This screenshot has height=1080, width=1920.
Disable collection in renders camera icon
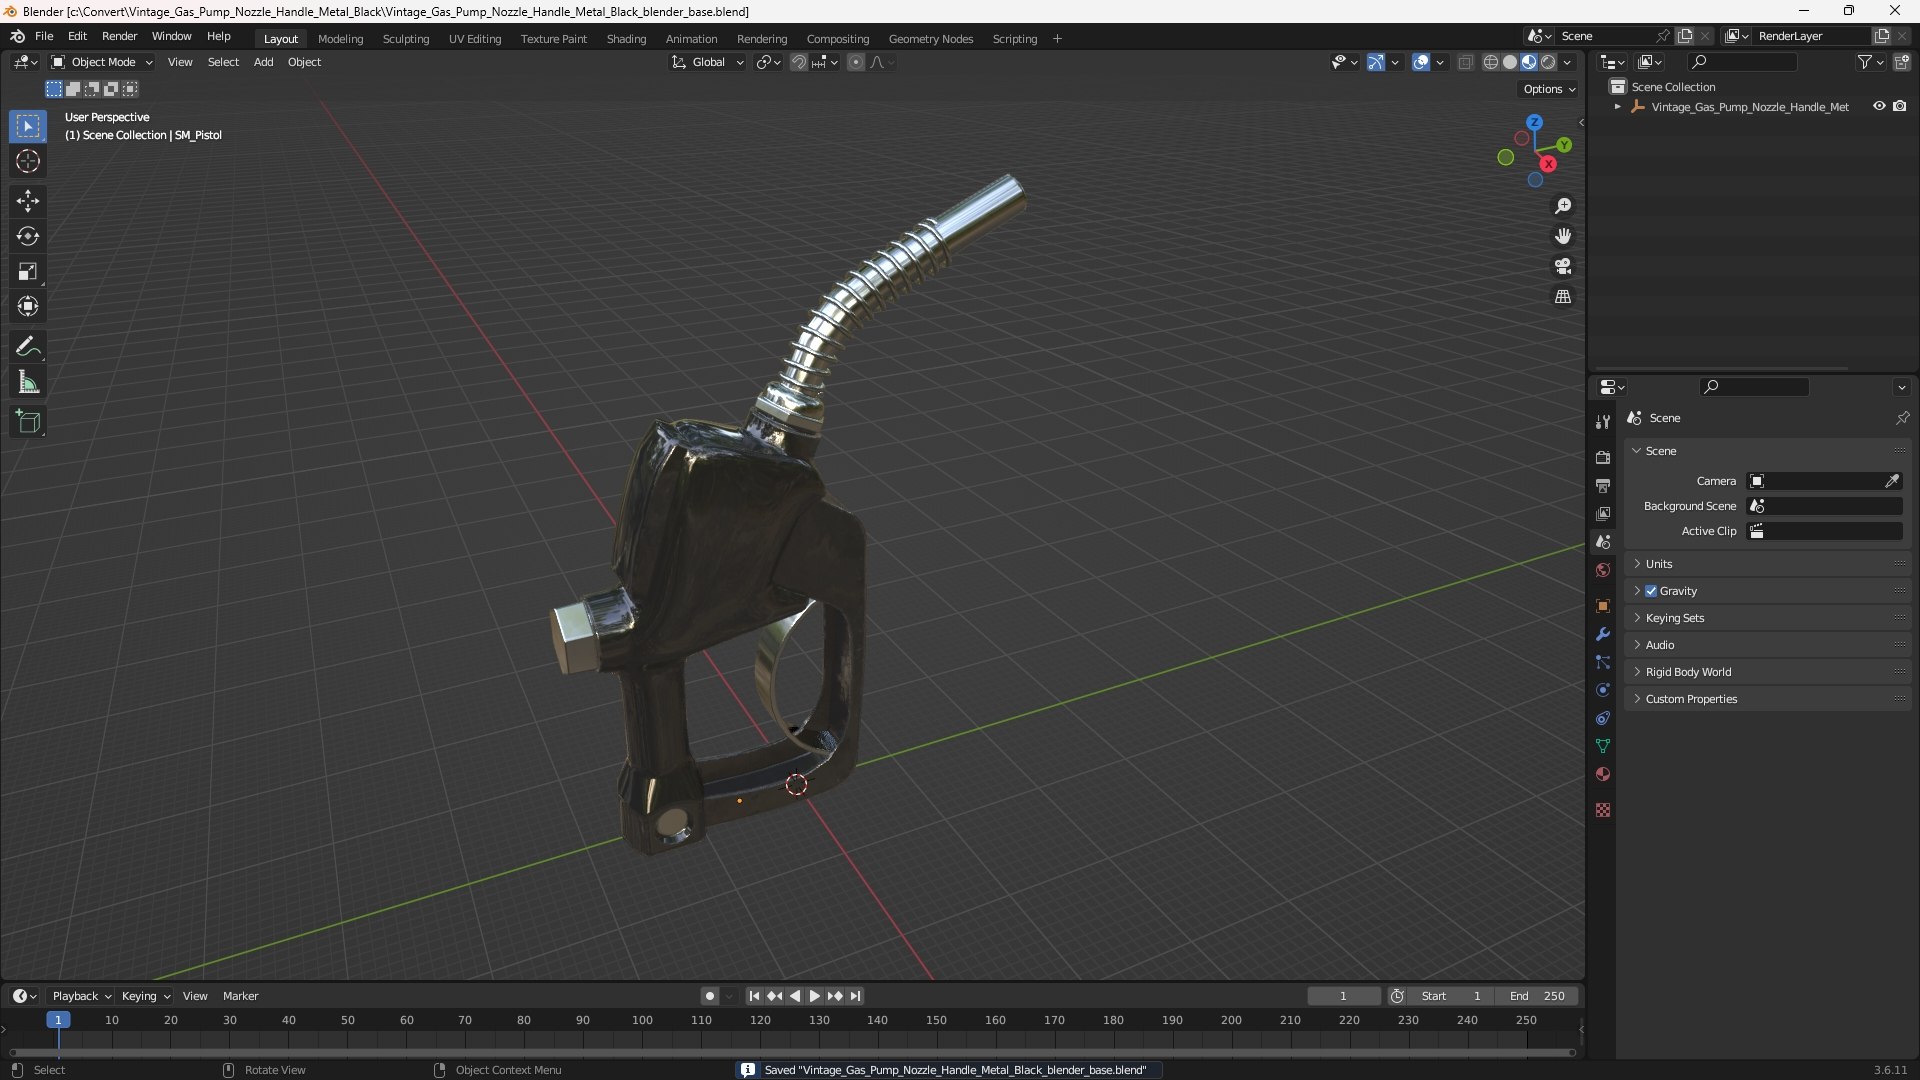[1900, 106]
